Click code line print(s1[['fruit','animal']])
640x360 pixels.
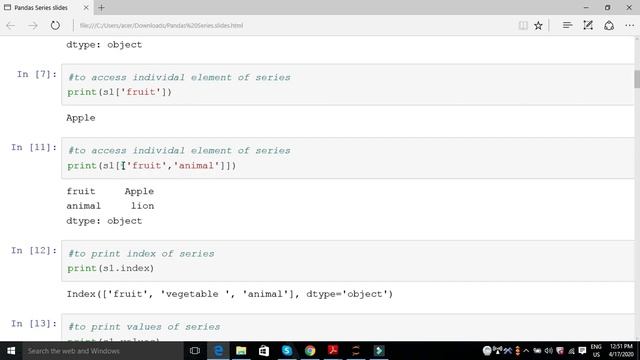(x=151, y=165)
